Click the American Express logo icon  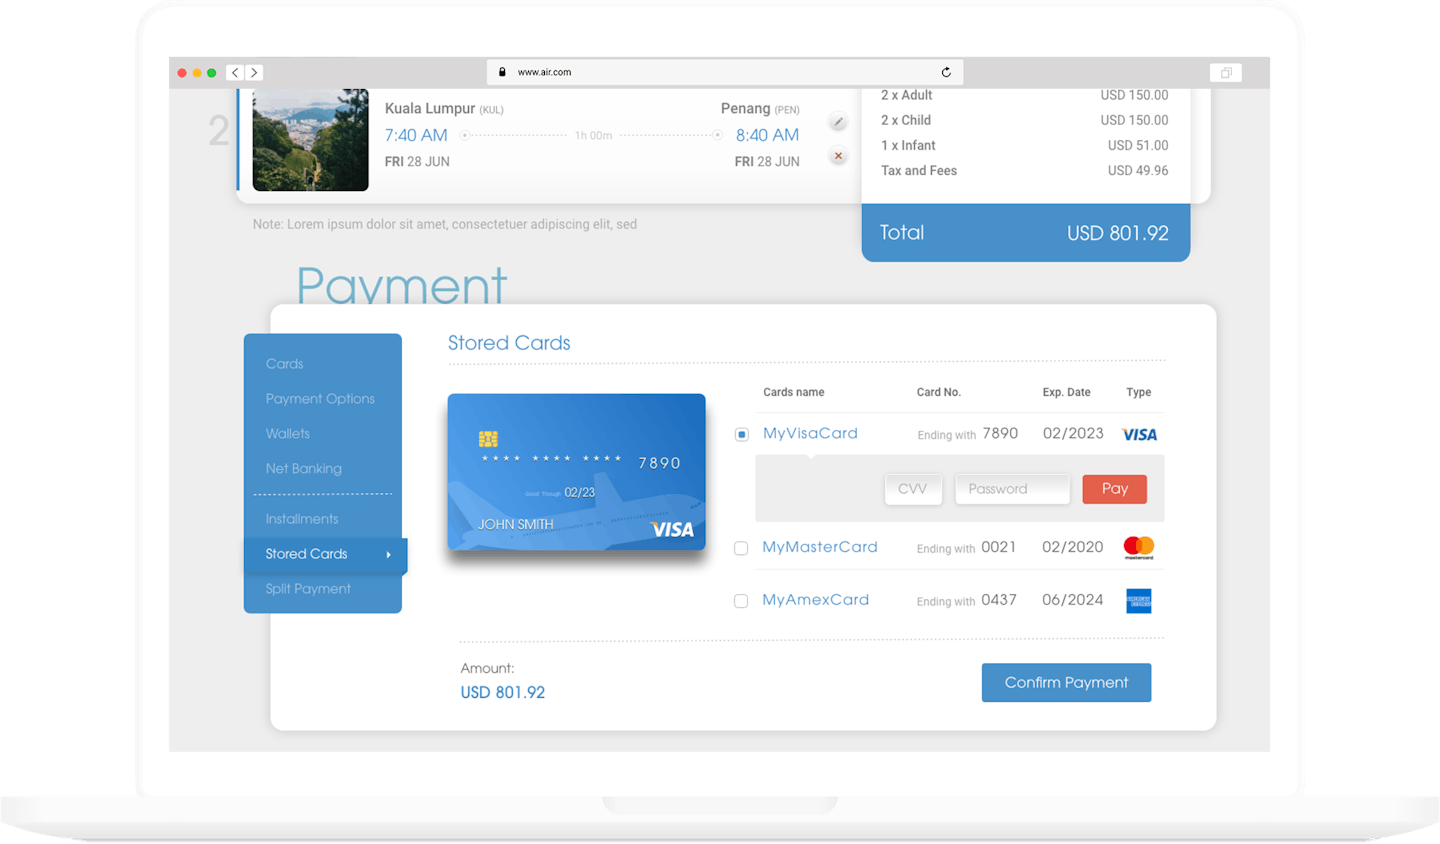1138,601
